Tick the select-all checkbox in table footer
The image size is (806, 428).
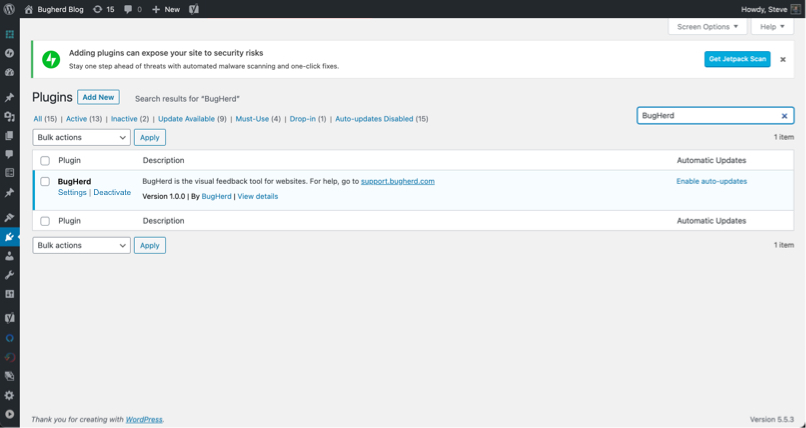coord(45,221)
